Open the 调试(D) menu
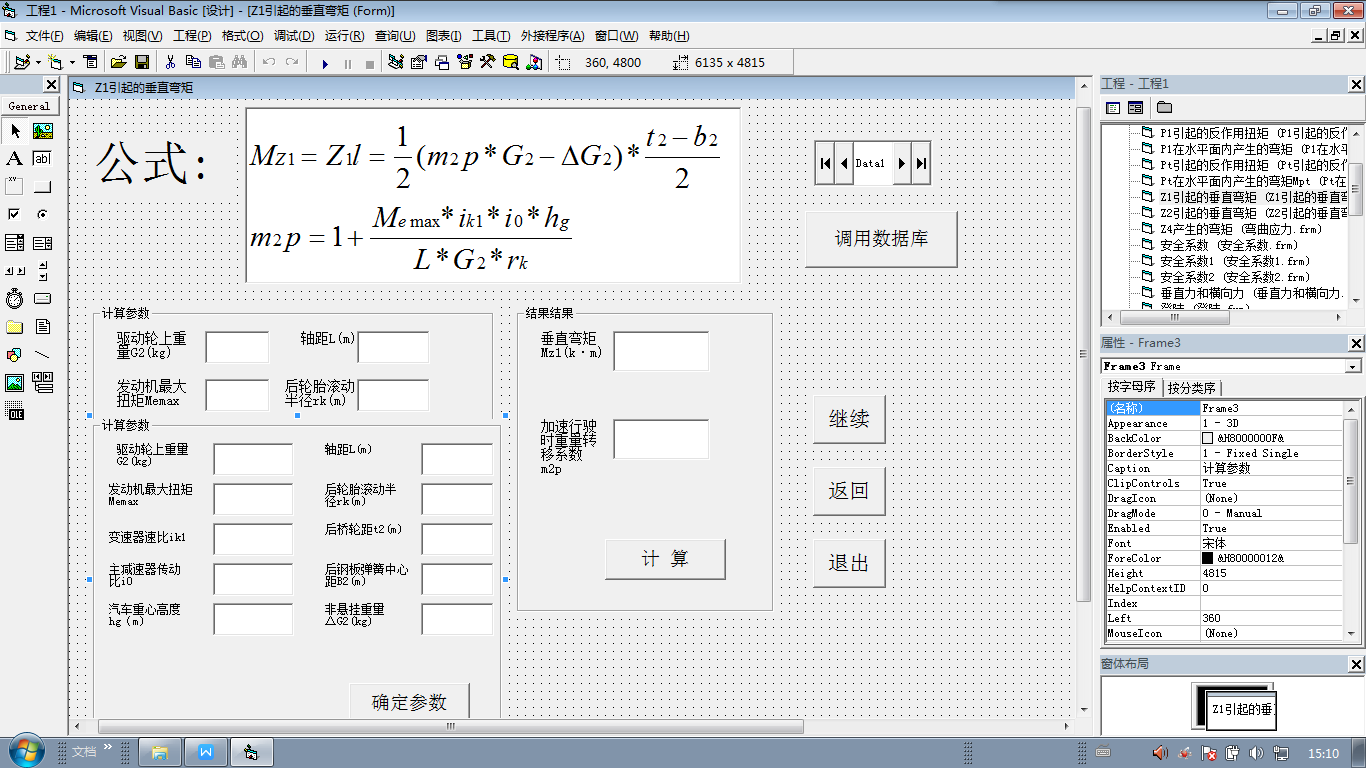The height and width of the screenshot is (768, 1366). tap(294, 36)
